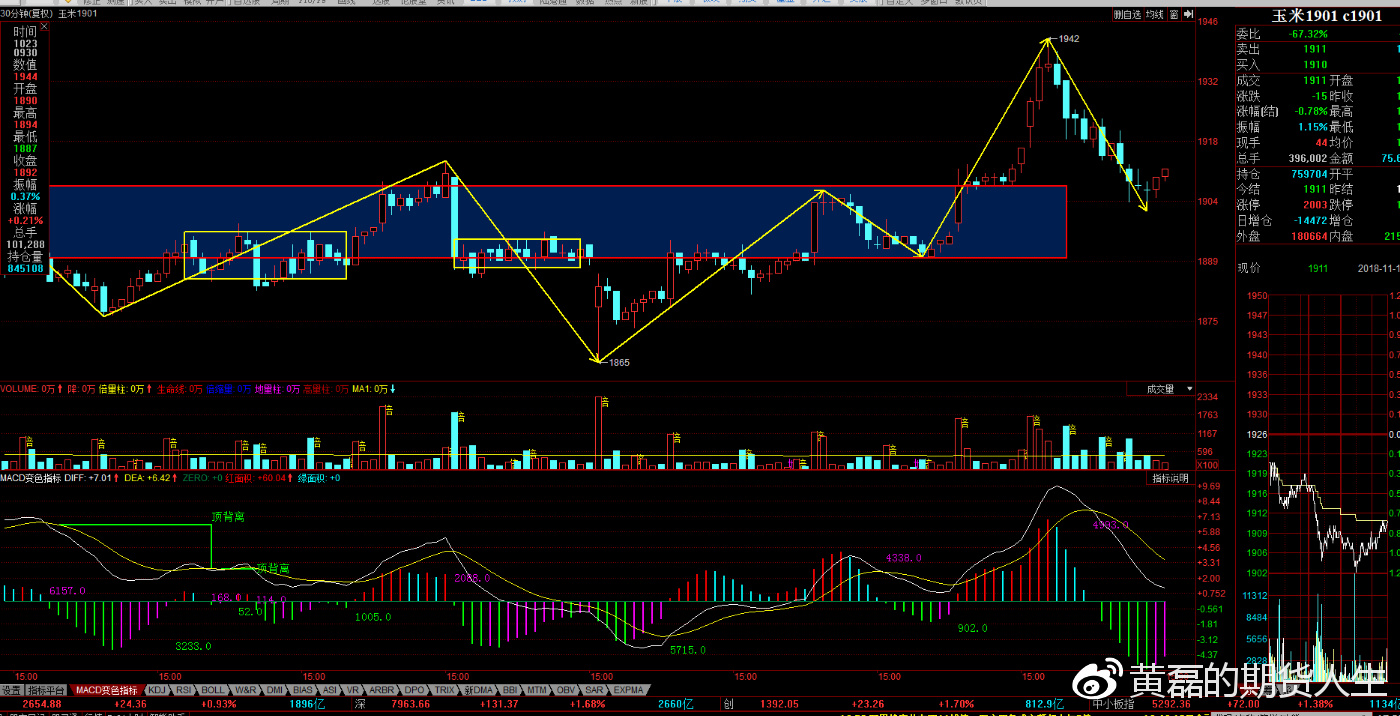Image resolution: width=1400 pixels, height=716 pixels.
Task: Collapse the side panel with the arrow icon
Action: 1188,15
